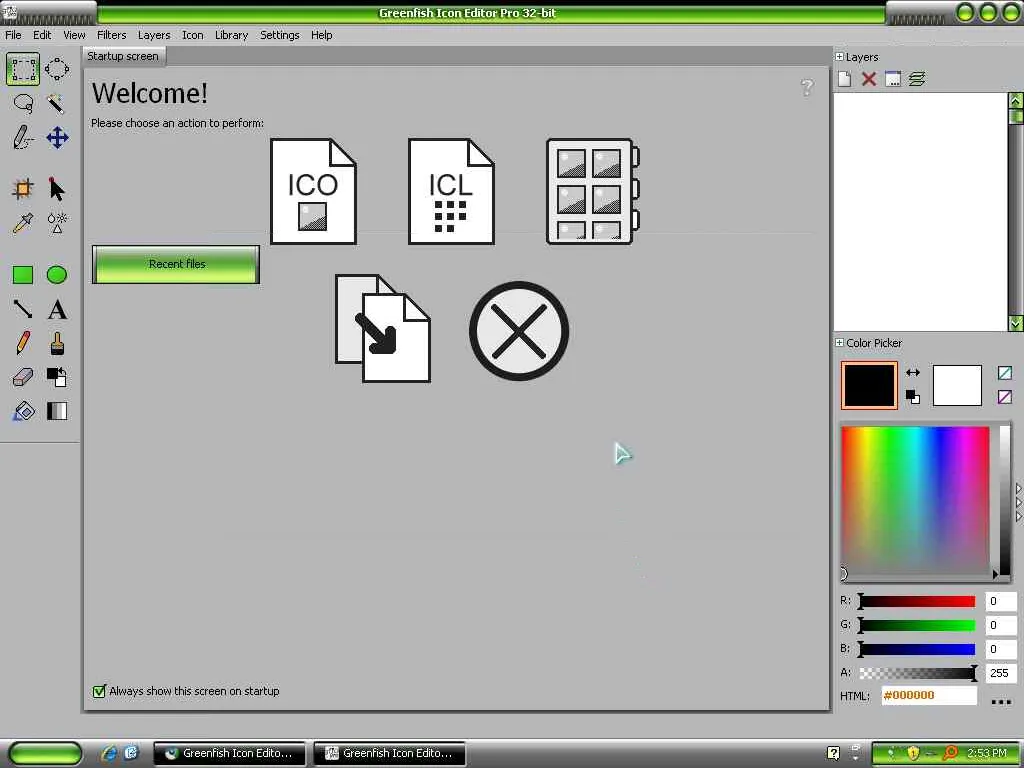Screen dimensions: 1024x768
Task: Open the Filters menu
Action: pos(112,35)
